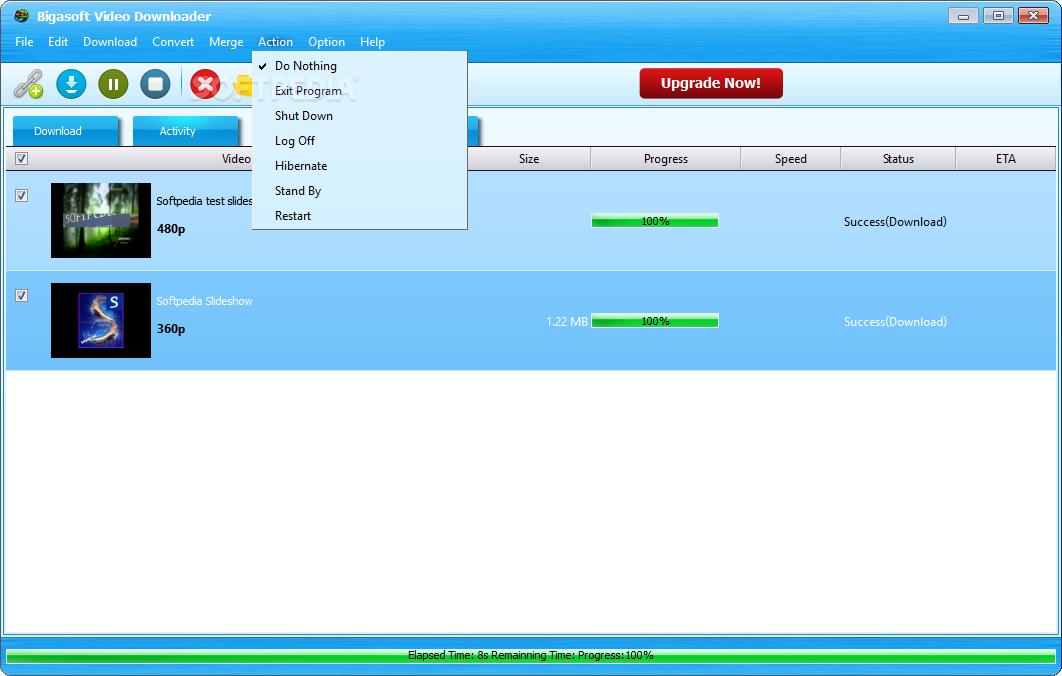Switch to the Download tab
Viewport: 1062px width, 676px height.
(x=65, y=131)
